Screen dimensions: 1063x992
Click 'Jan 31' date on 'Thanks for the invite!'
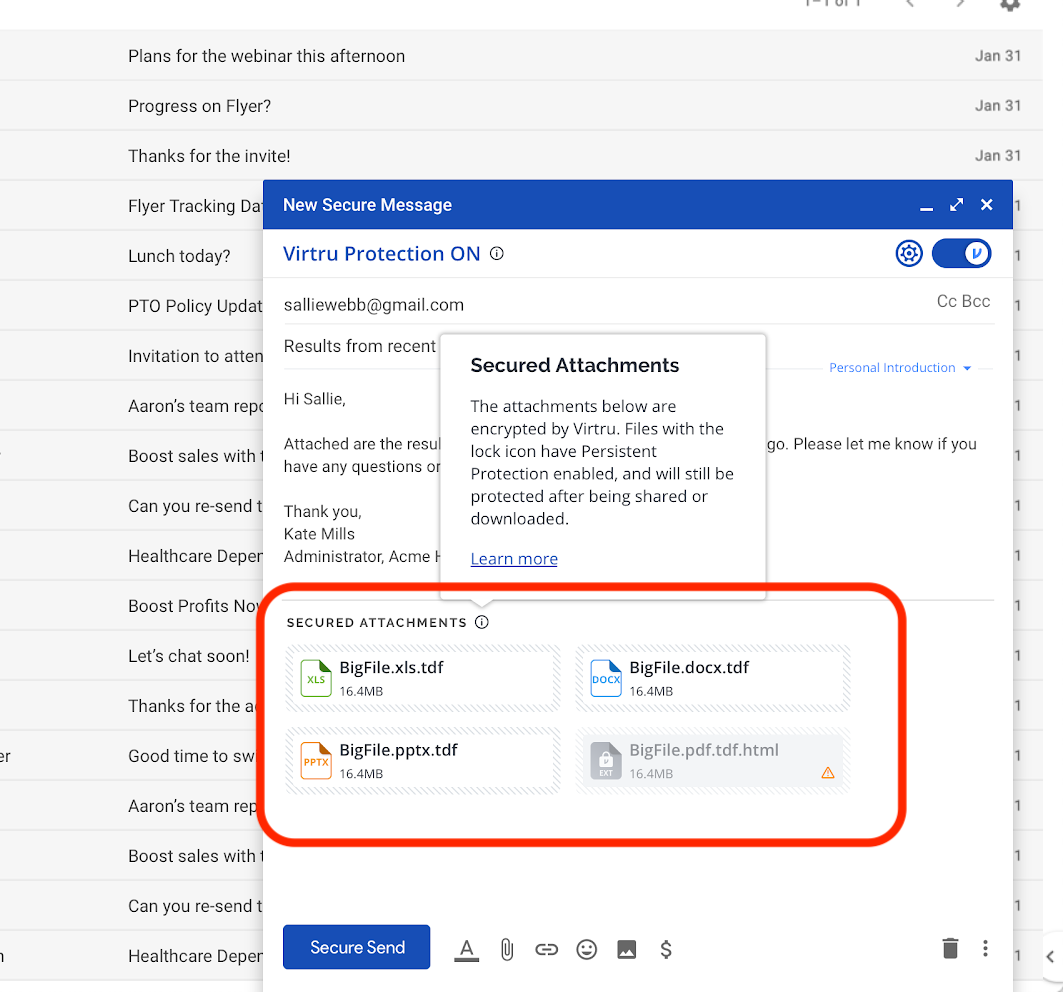[997, 156]
